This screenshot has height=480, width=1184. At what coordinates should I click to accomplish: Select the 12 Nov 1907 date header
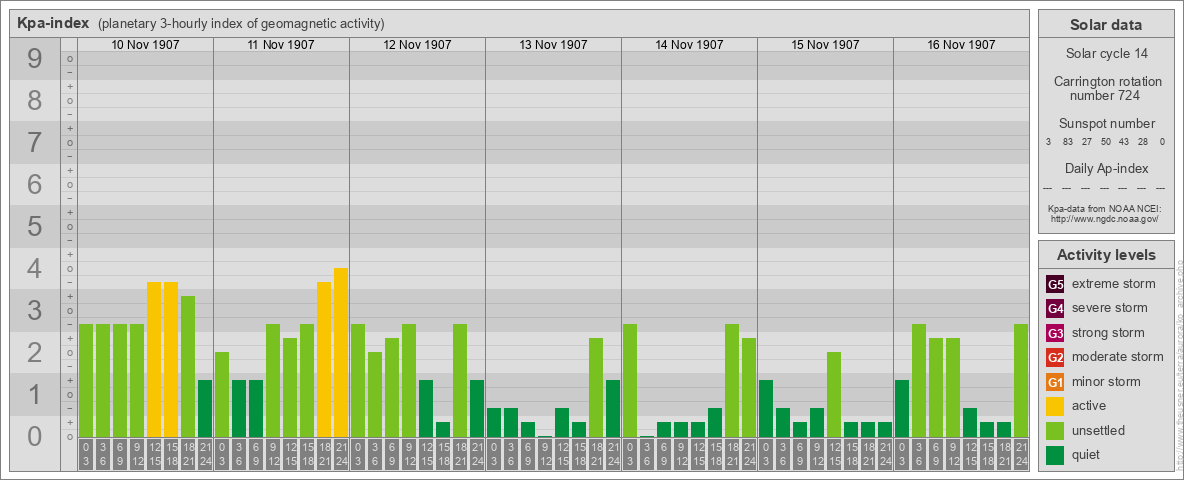click(417, 45)
